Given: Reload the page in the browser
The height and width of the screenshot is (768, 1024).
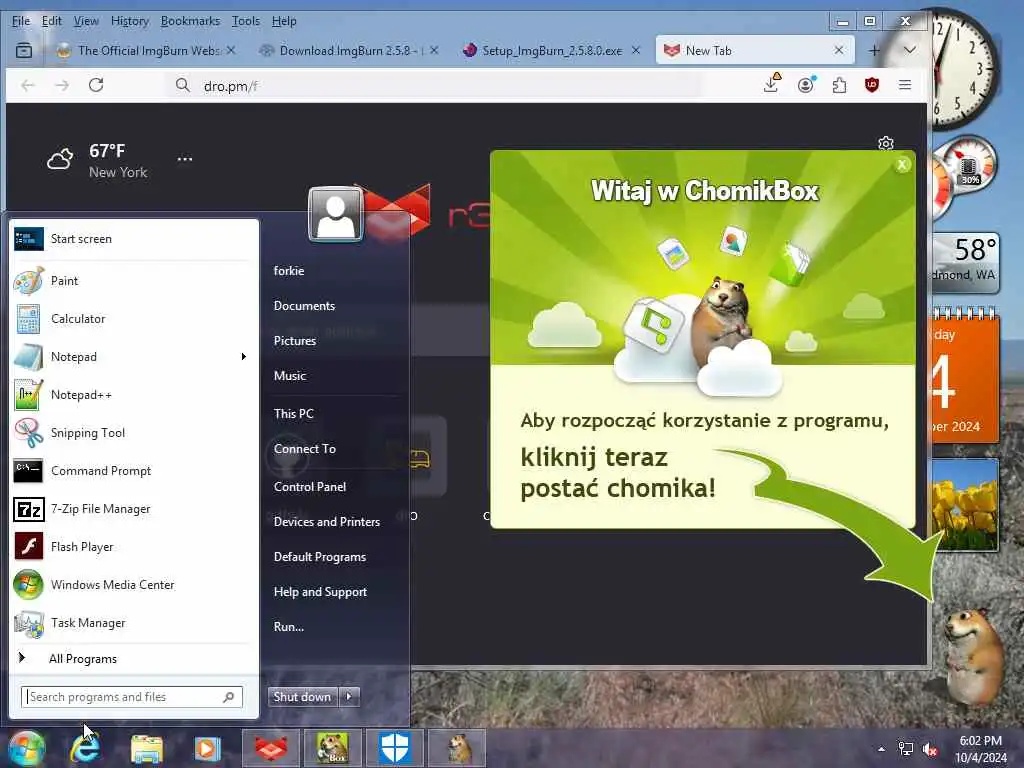Looking at the screenshot, I should pyautogui.click(x=96, y=85).
